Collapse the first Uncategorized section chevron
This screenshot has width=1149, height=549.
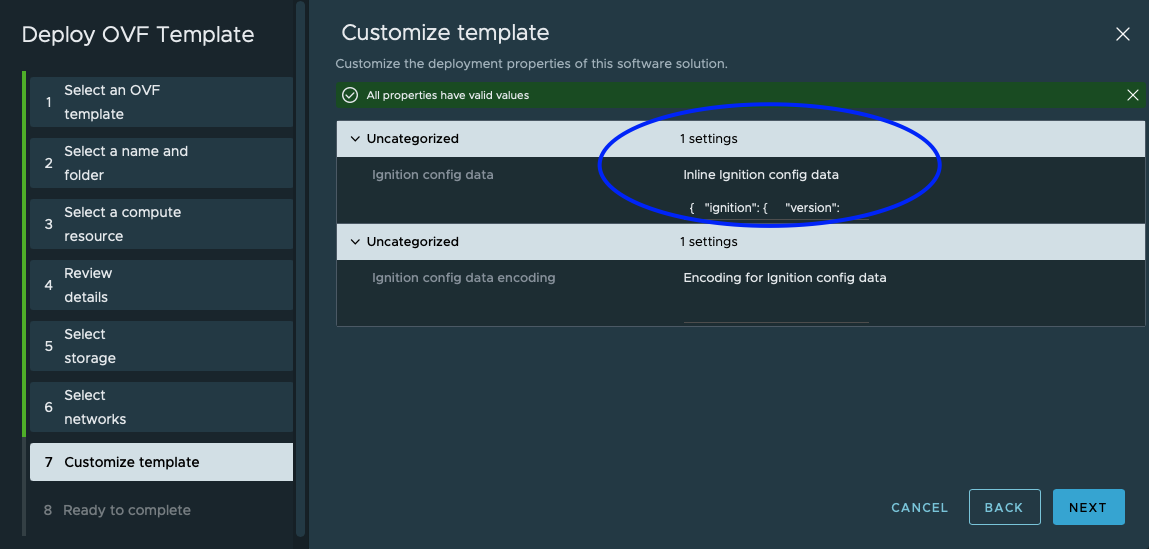(355, 139)
